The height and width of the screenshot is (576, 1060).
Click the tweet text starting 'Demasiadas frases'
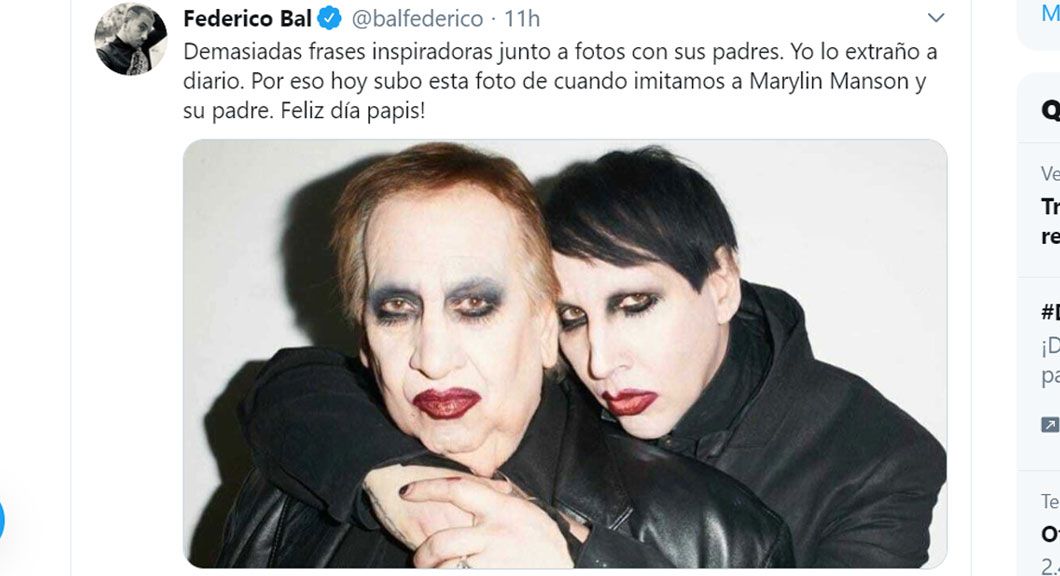coord(560,80)
